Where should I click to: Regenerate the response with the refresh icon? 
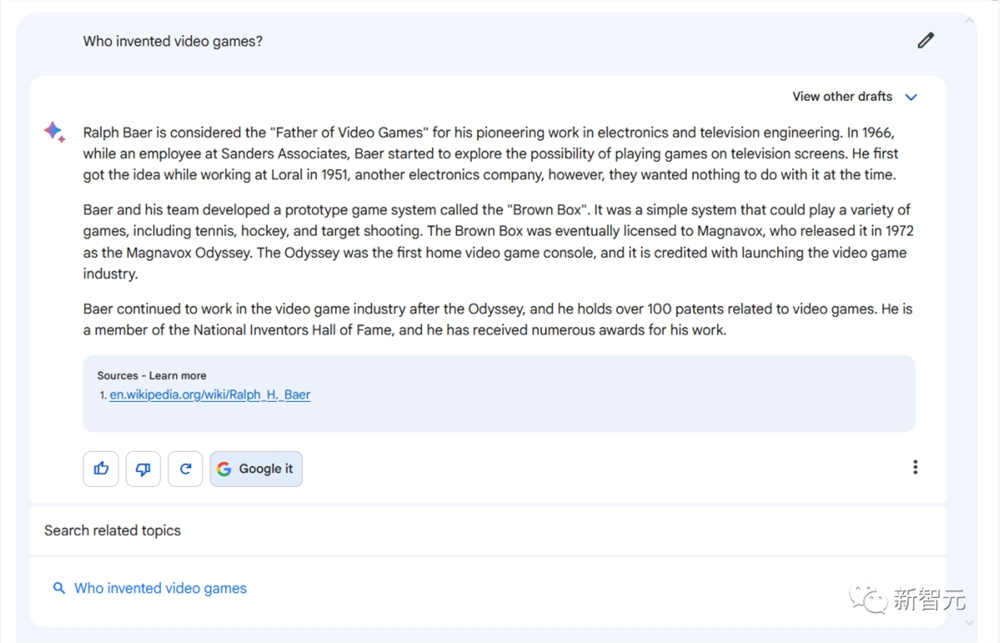pos(186,469)
